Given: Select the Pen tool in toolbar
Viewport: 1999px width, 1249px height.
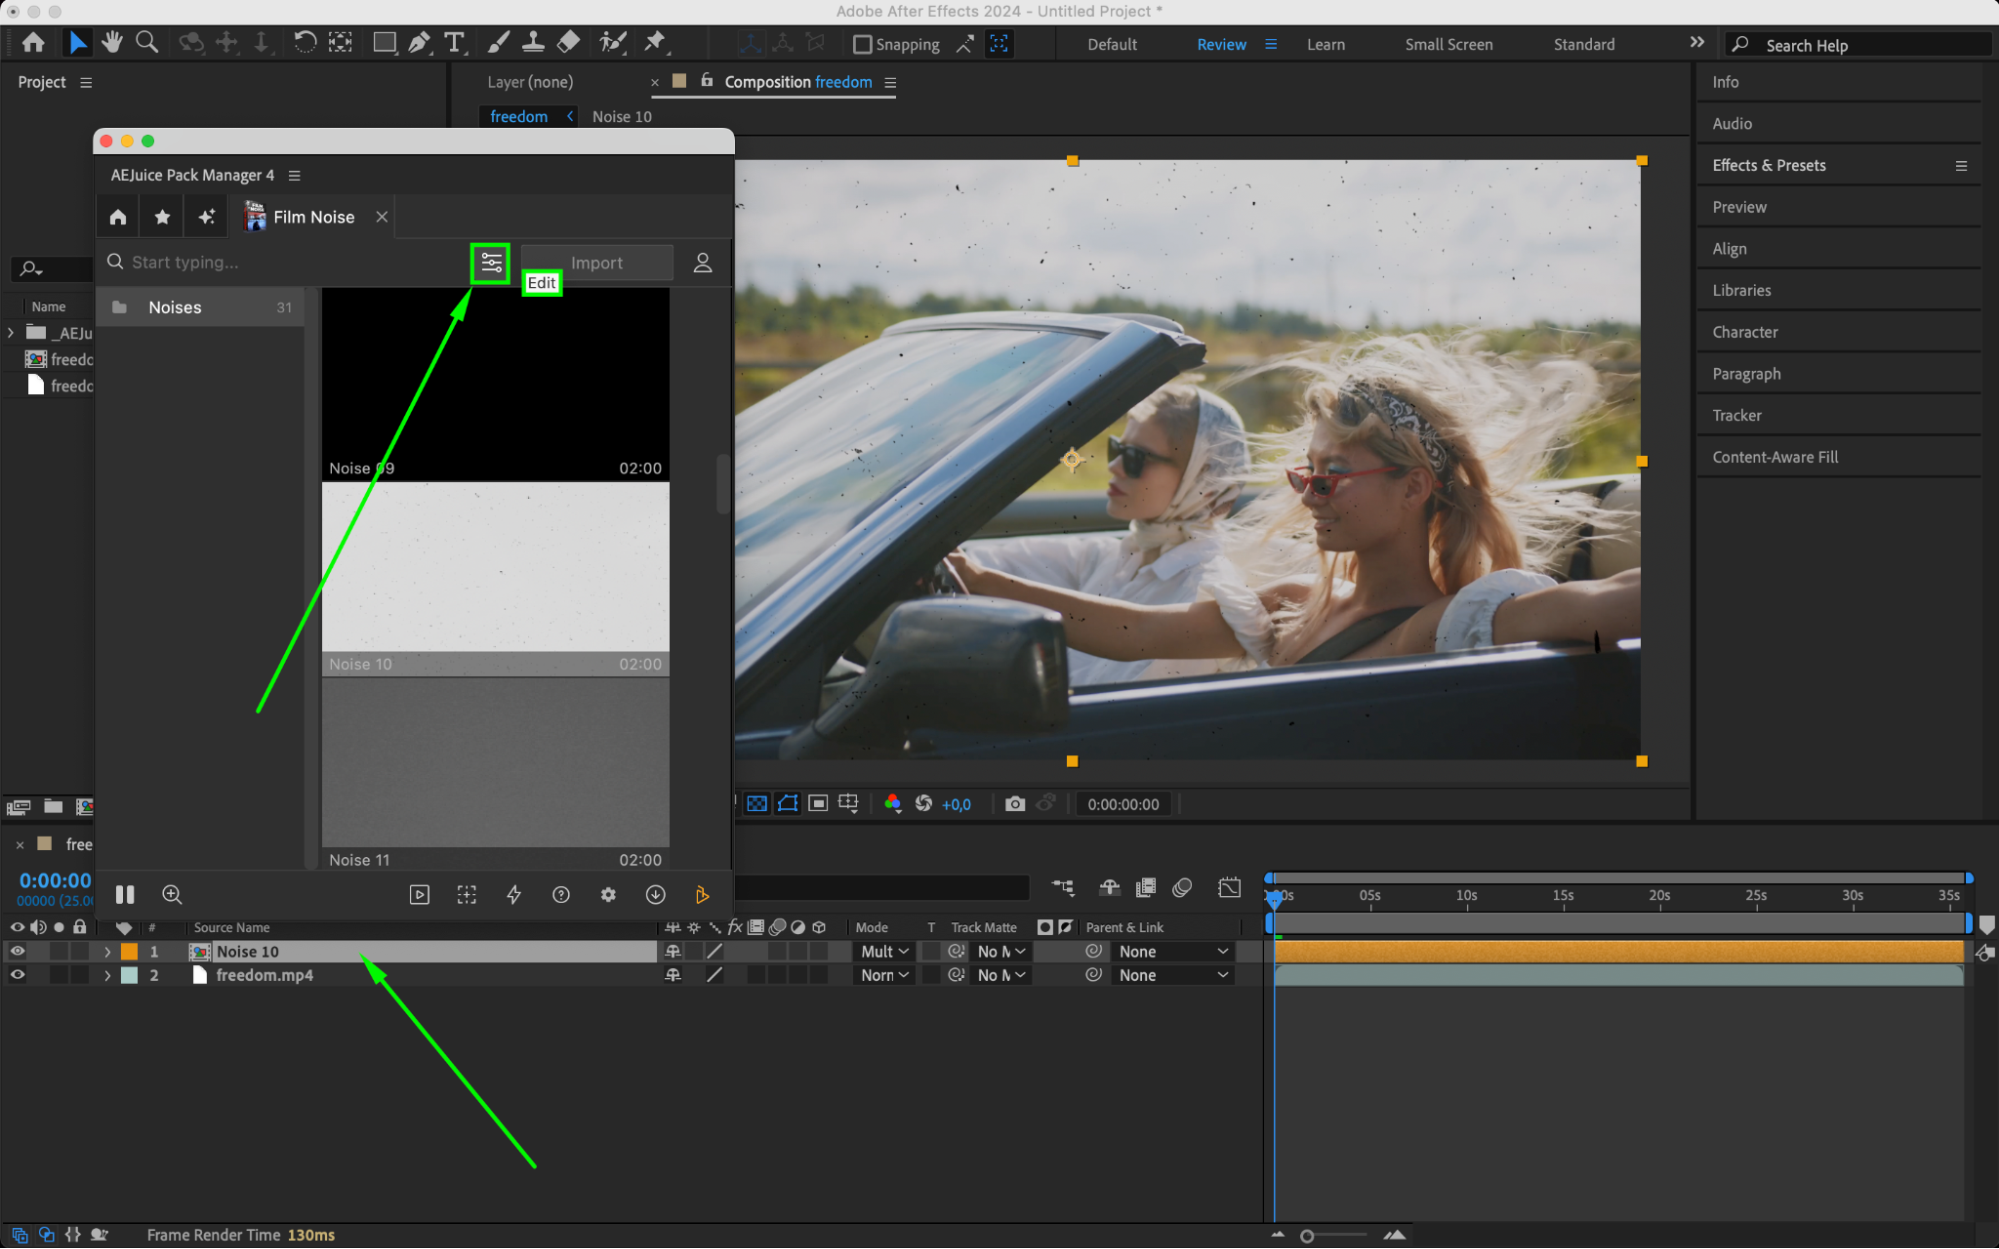Looking at the screenshot, I should tap(419, 42).
